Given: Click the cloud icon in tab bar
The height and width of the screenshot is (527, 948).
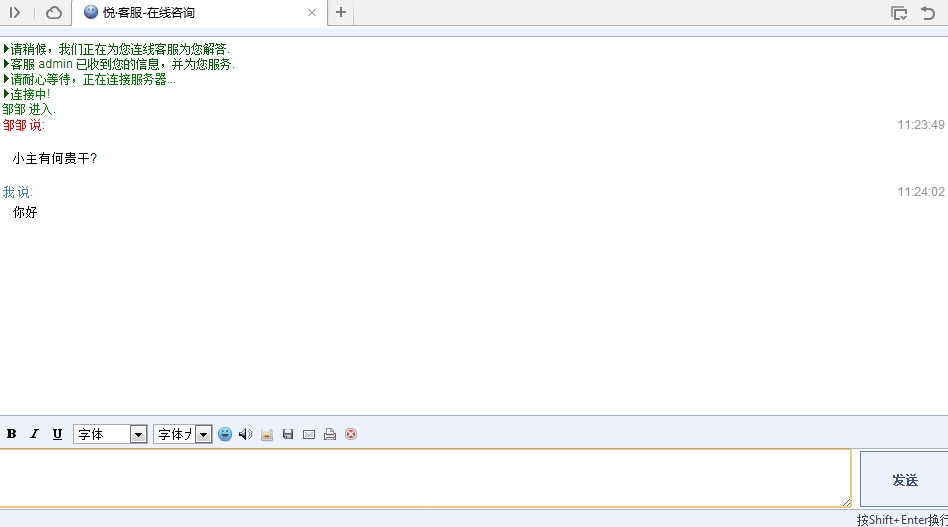Looking at the screenshot, I should (x=54, y=13).
